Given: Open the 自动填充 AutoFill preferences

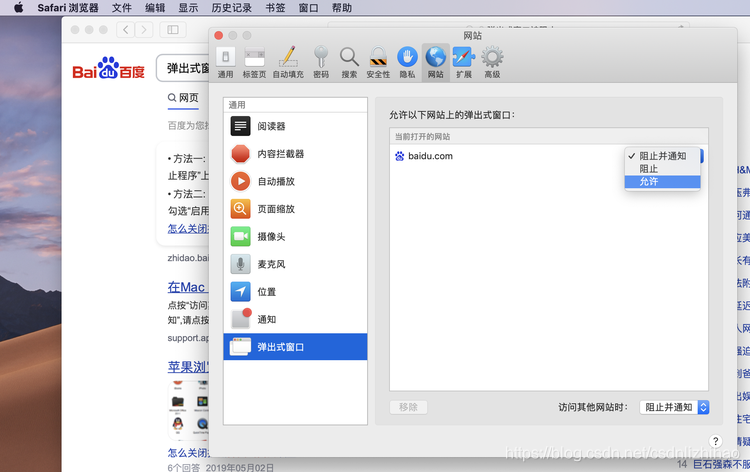Looking at the screenshot, I should coord(288,63).
